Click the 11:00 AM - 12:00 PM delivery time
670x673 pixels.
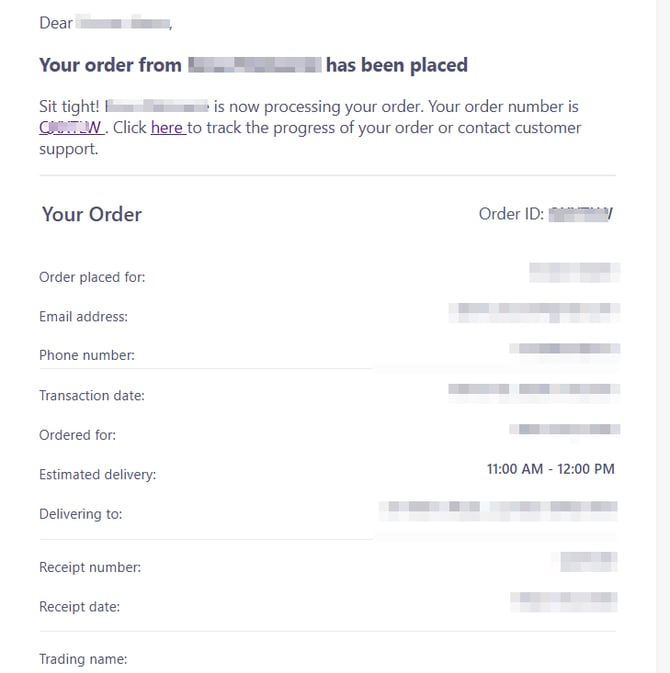coord(551,468)
